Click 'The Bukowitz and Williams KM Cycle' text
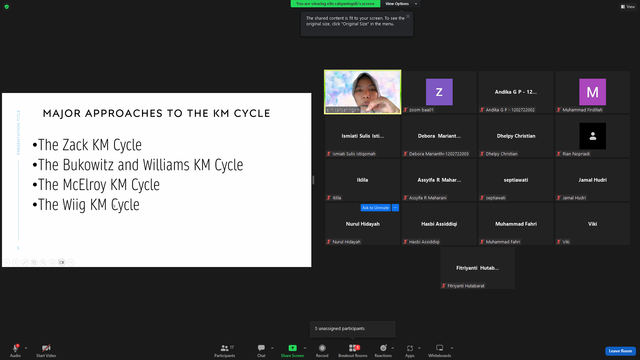Image resolution: width=640 pixels, height=360 pixels. coord(140,165)
